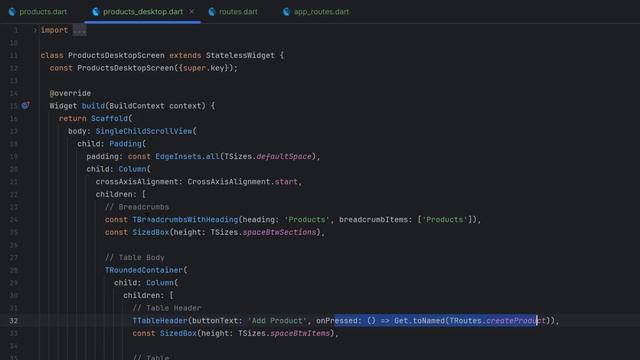Click Dart file icon on routes.dart tab
Screen dimensions: 640x360
click(212, 12)
